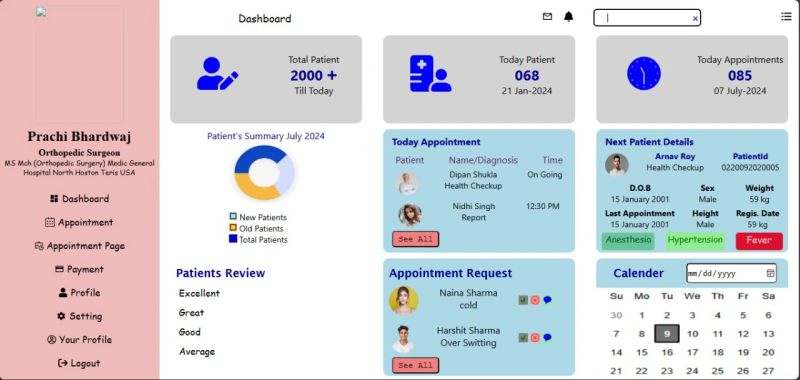800x380 pixels.
Task: Reject Harshit Sharma's request red cross
Action: point(535,337)
